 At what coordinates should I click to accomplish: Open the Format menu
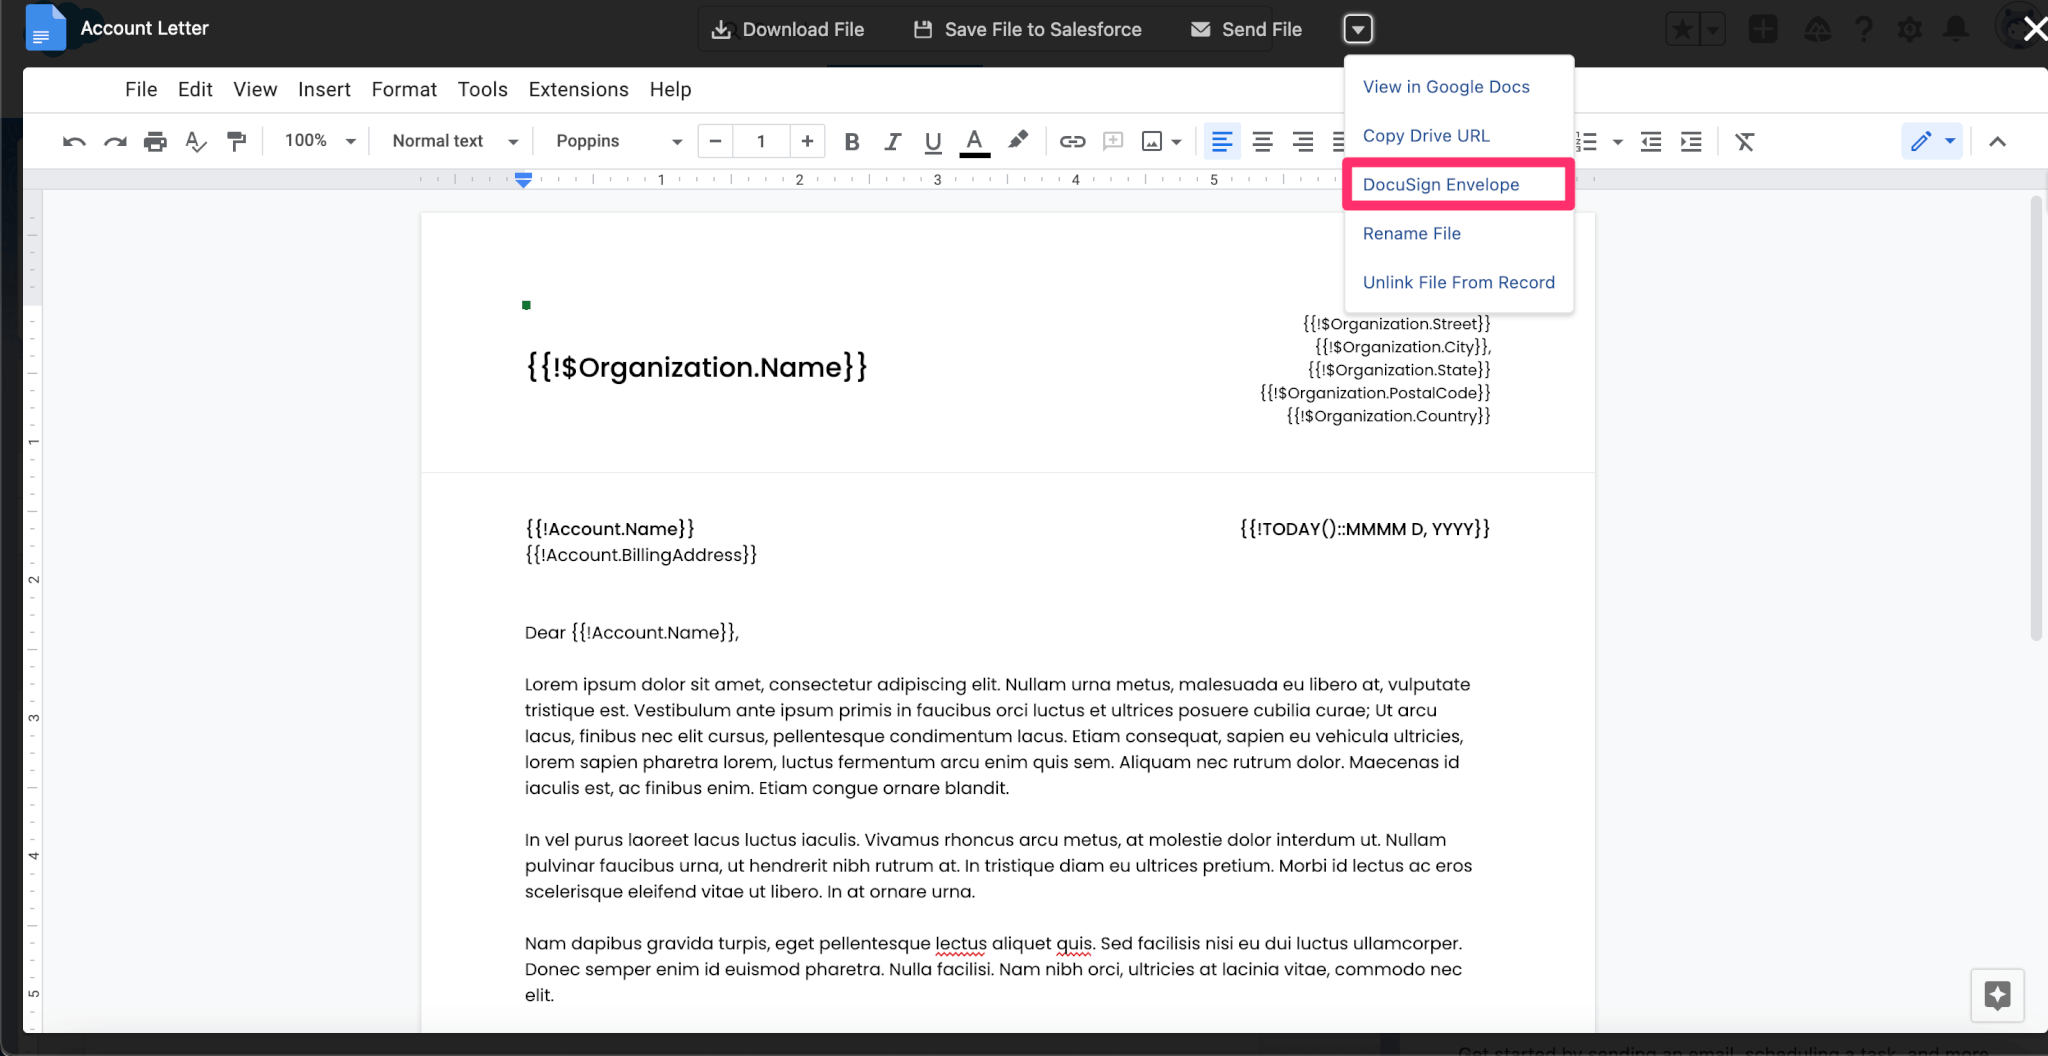pyautogui.click(x=404, y=89)
